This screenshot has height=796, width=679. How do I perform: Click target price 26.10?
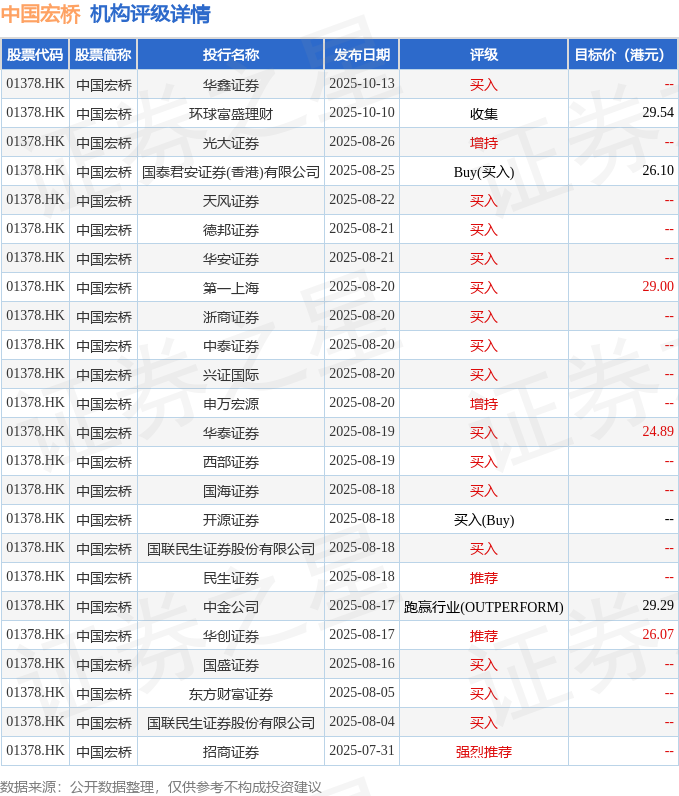[658, 170]
